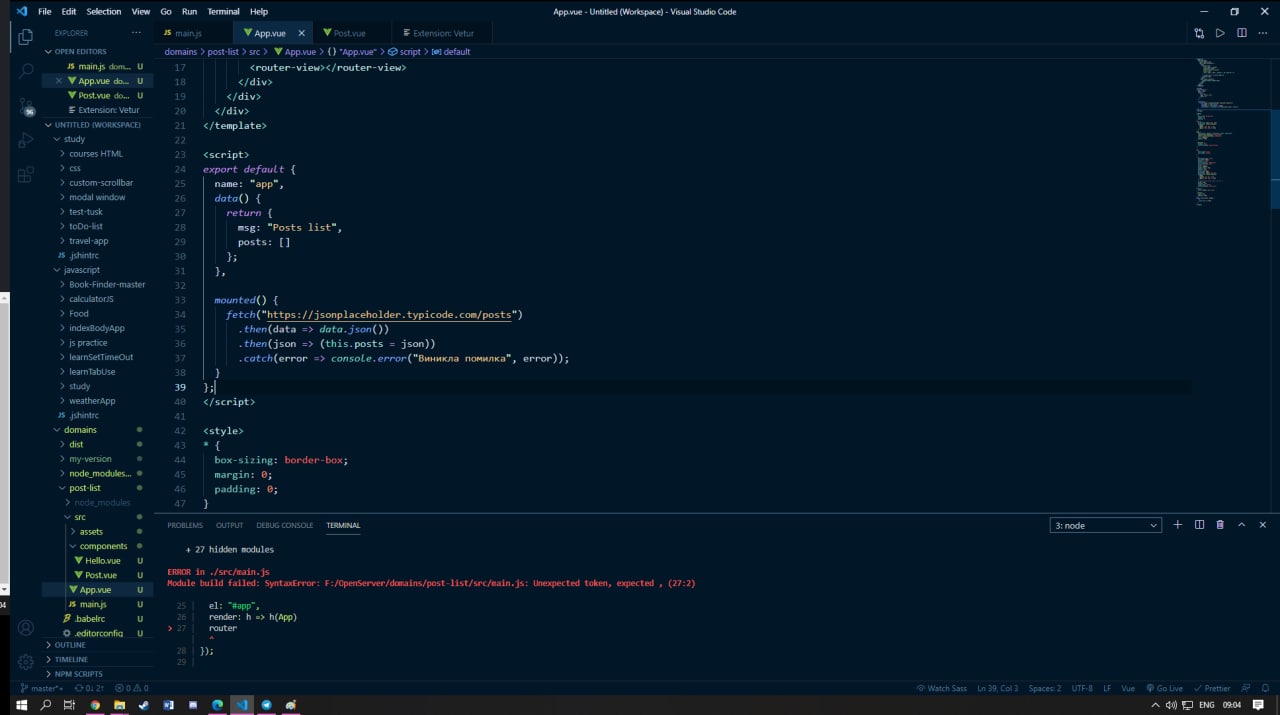Screen dimensions: 1280x715
Task: Open Chrome from the Windows taskbar
Action: pos(95,705)
